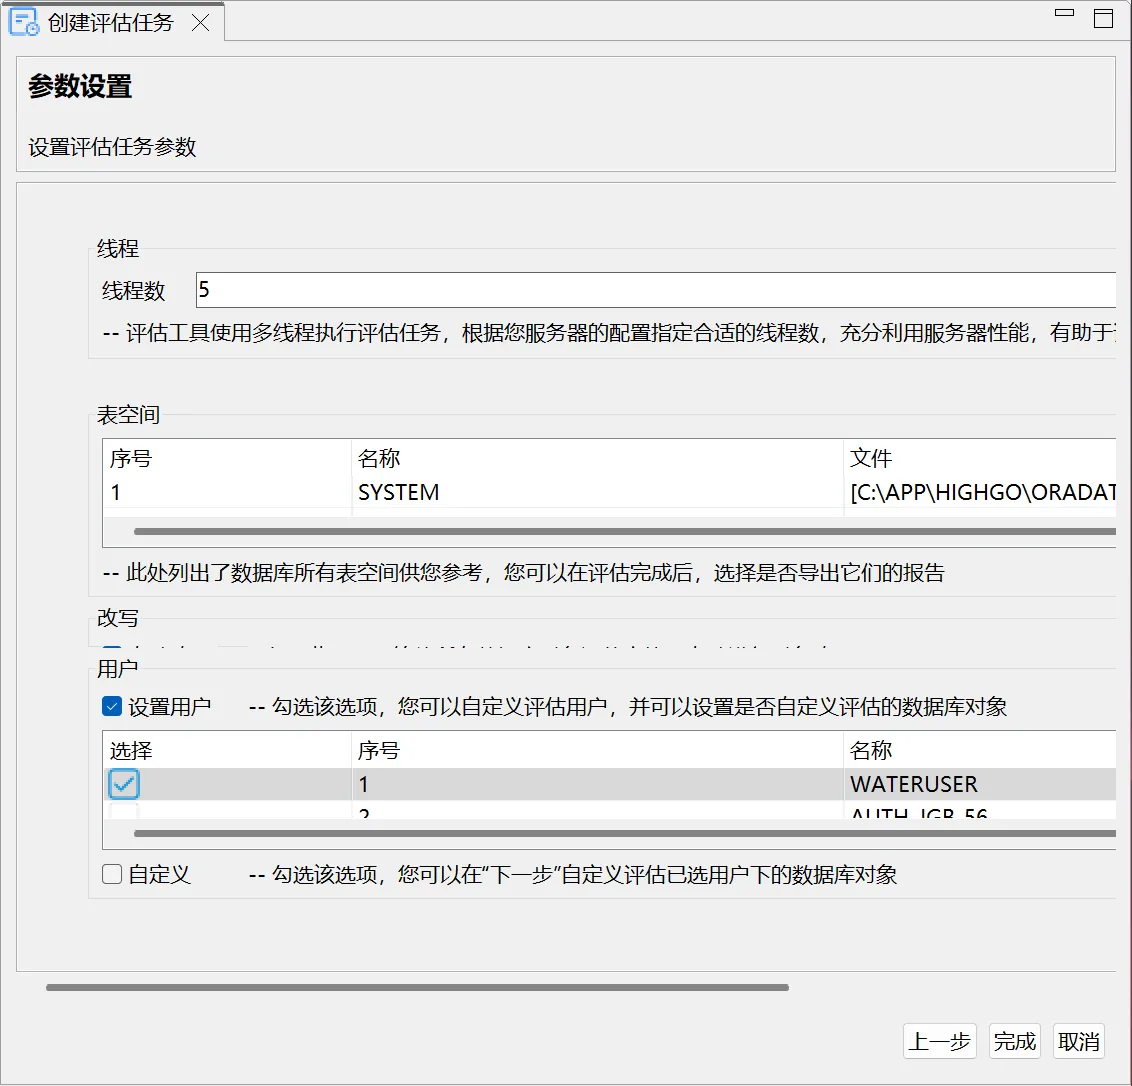Maximize the panel using the top-right icon

coord(1103,18)
